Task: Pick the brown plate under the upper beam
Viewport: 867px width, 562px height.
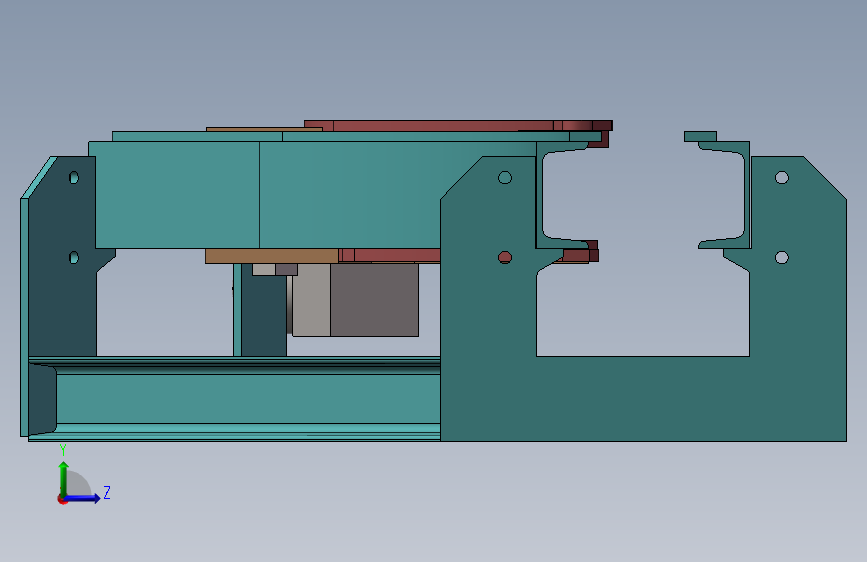Action: point(271,256)
